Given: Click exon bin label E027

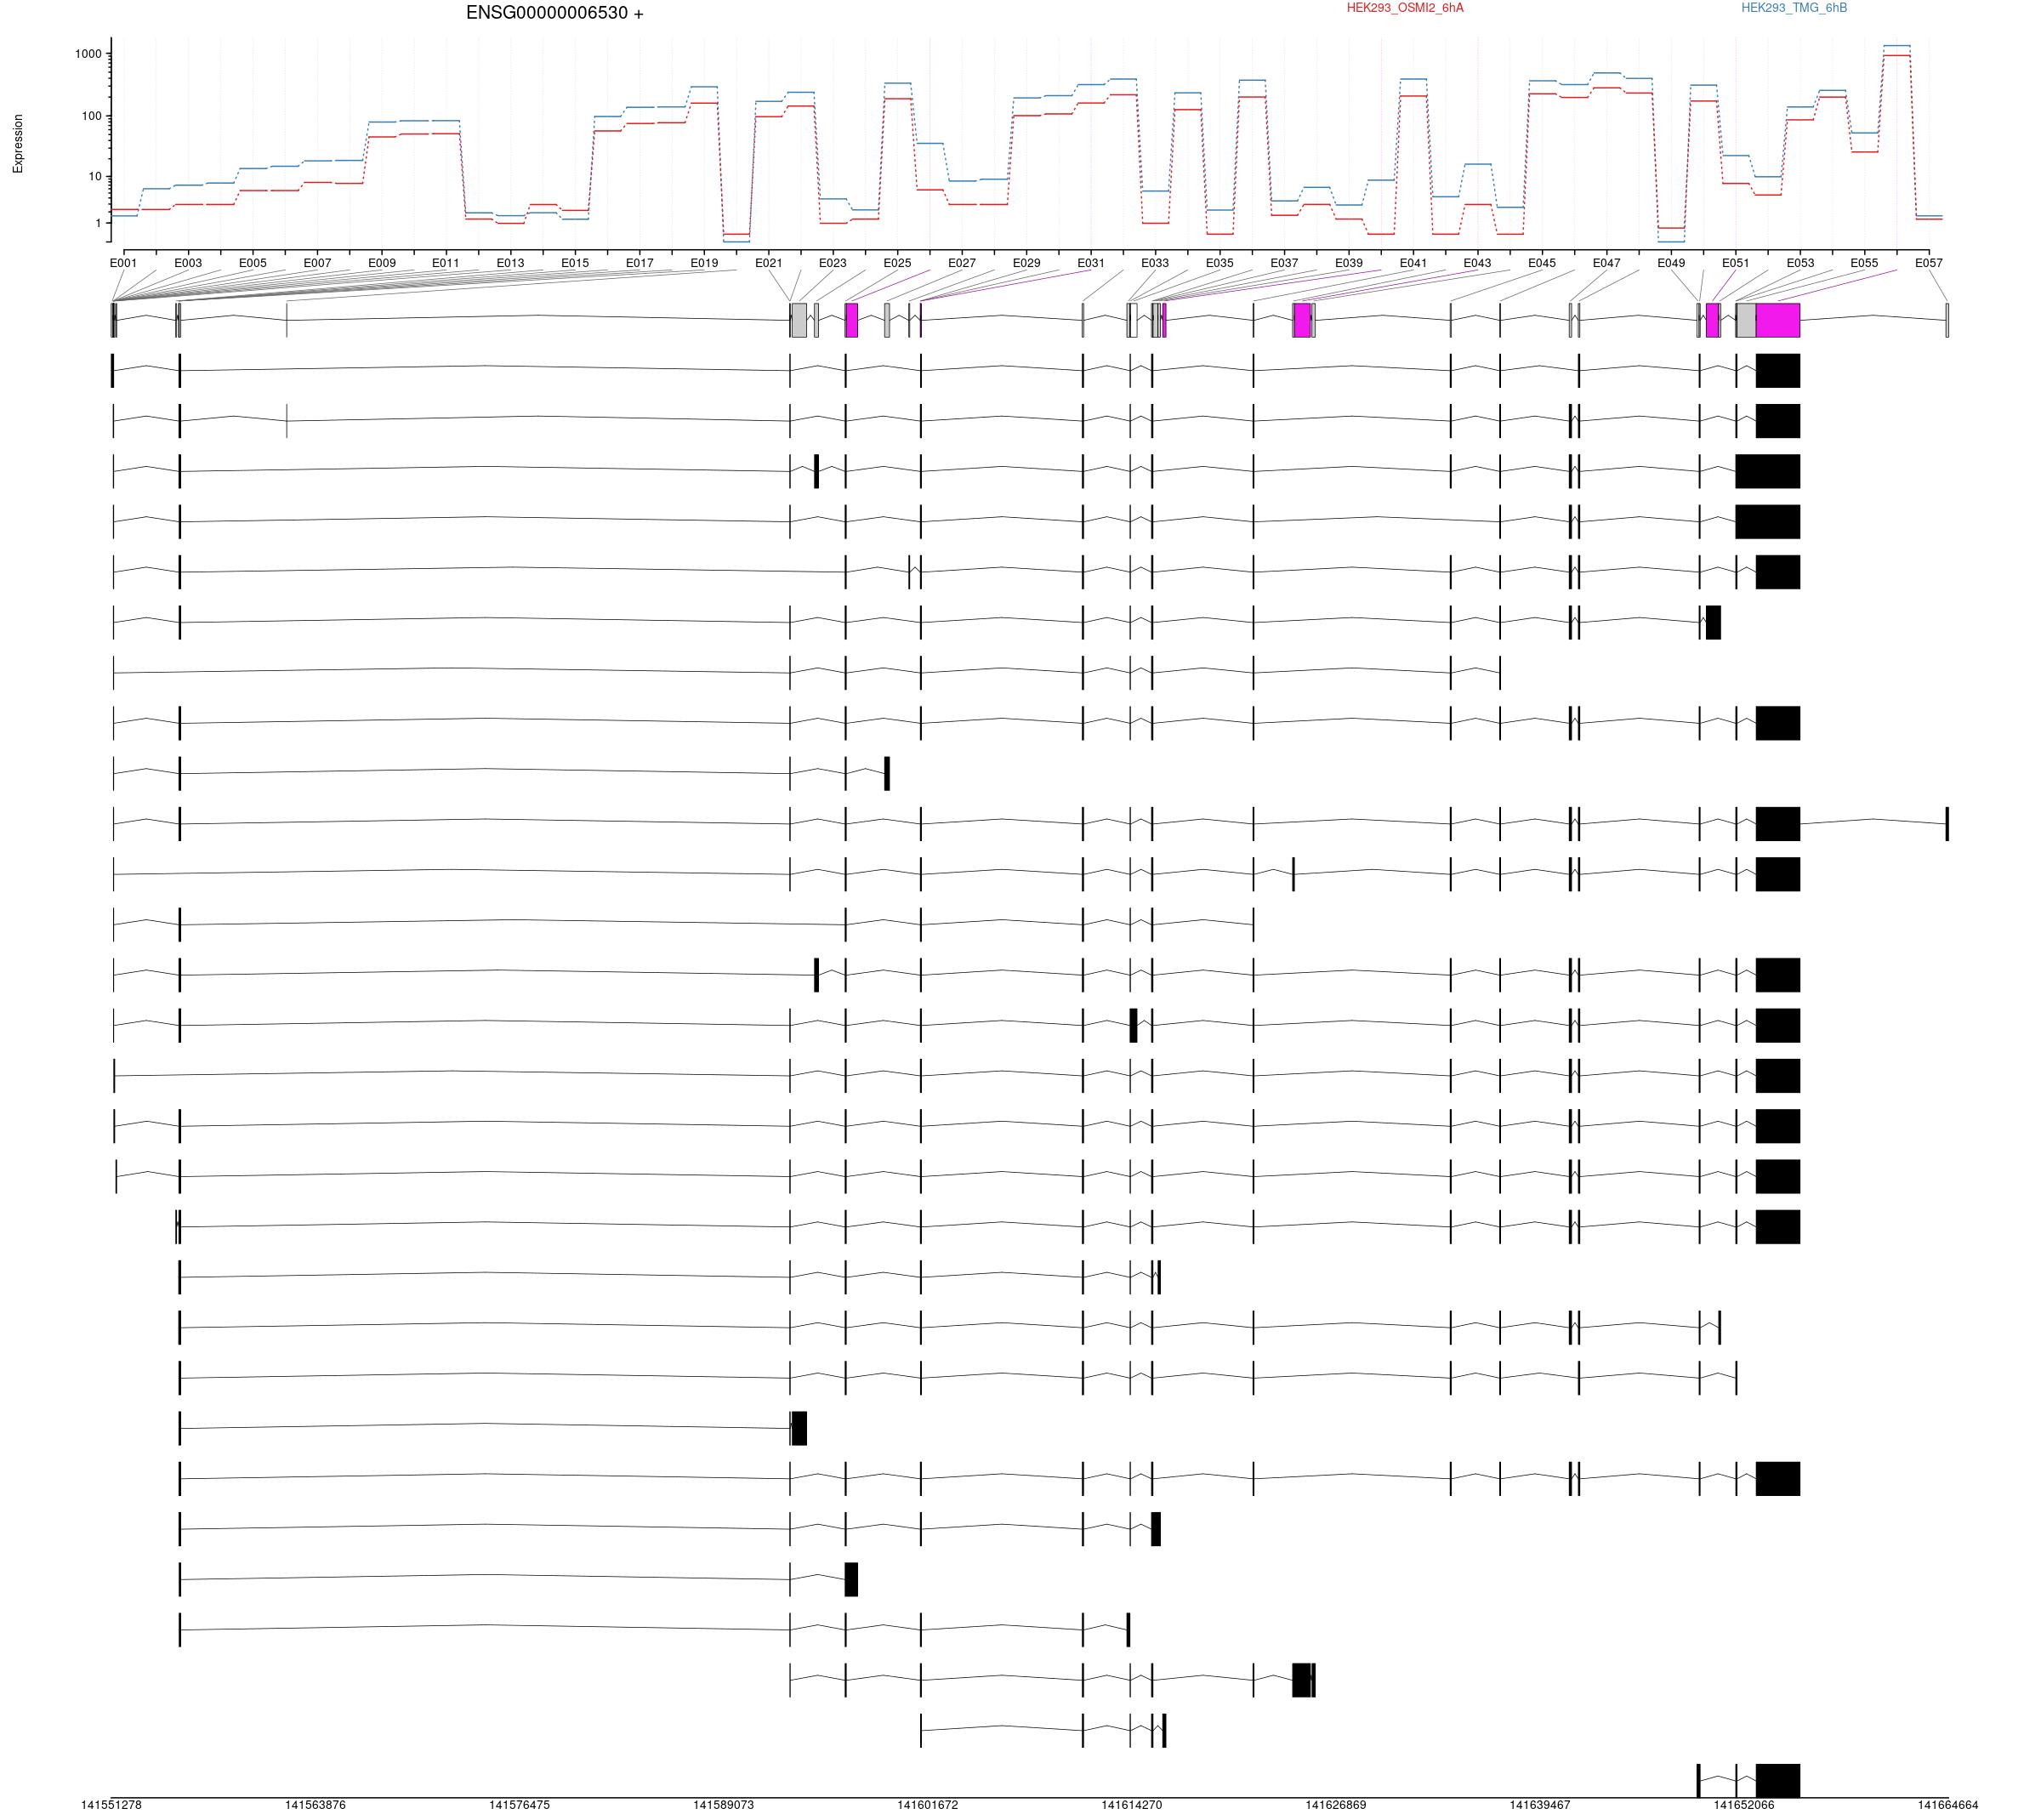Looking at the screenshot, I should click(962, 263).
